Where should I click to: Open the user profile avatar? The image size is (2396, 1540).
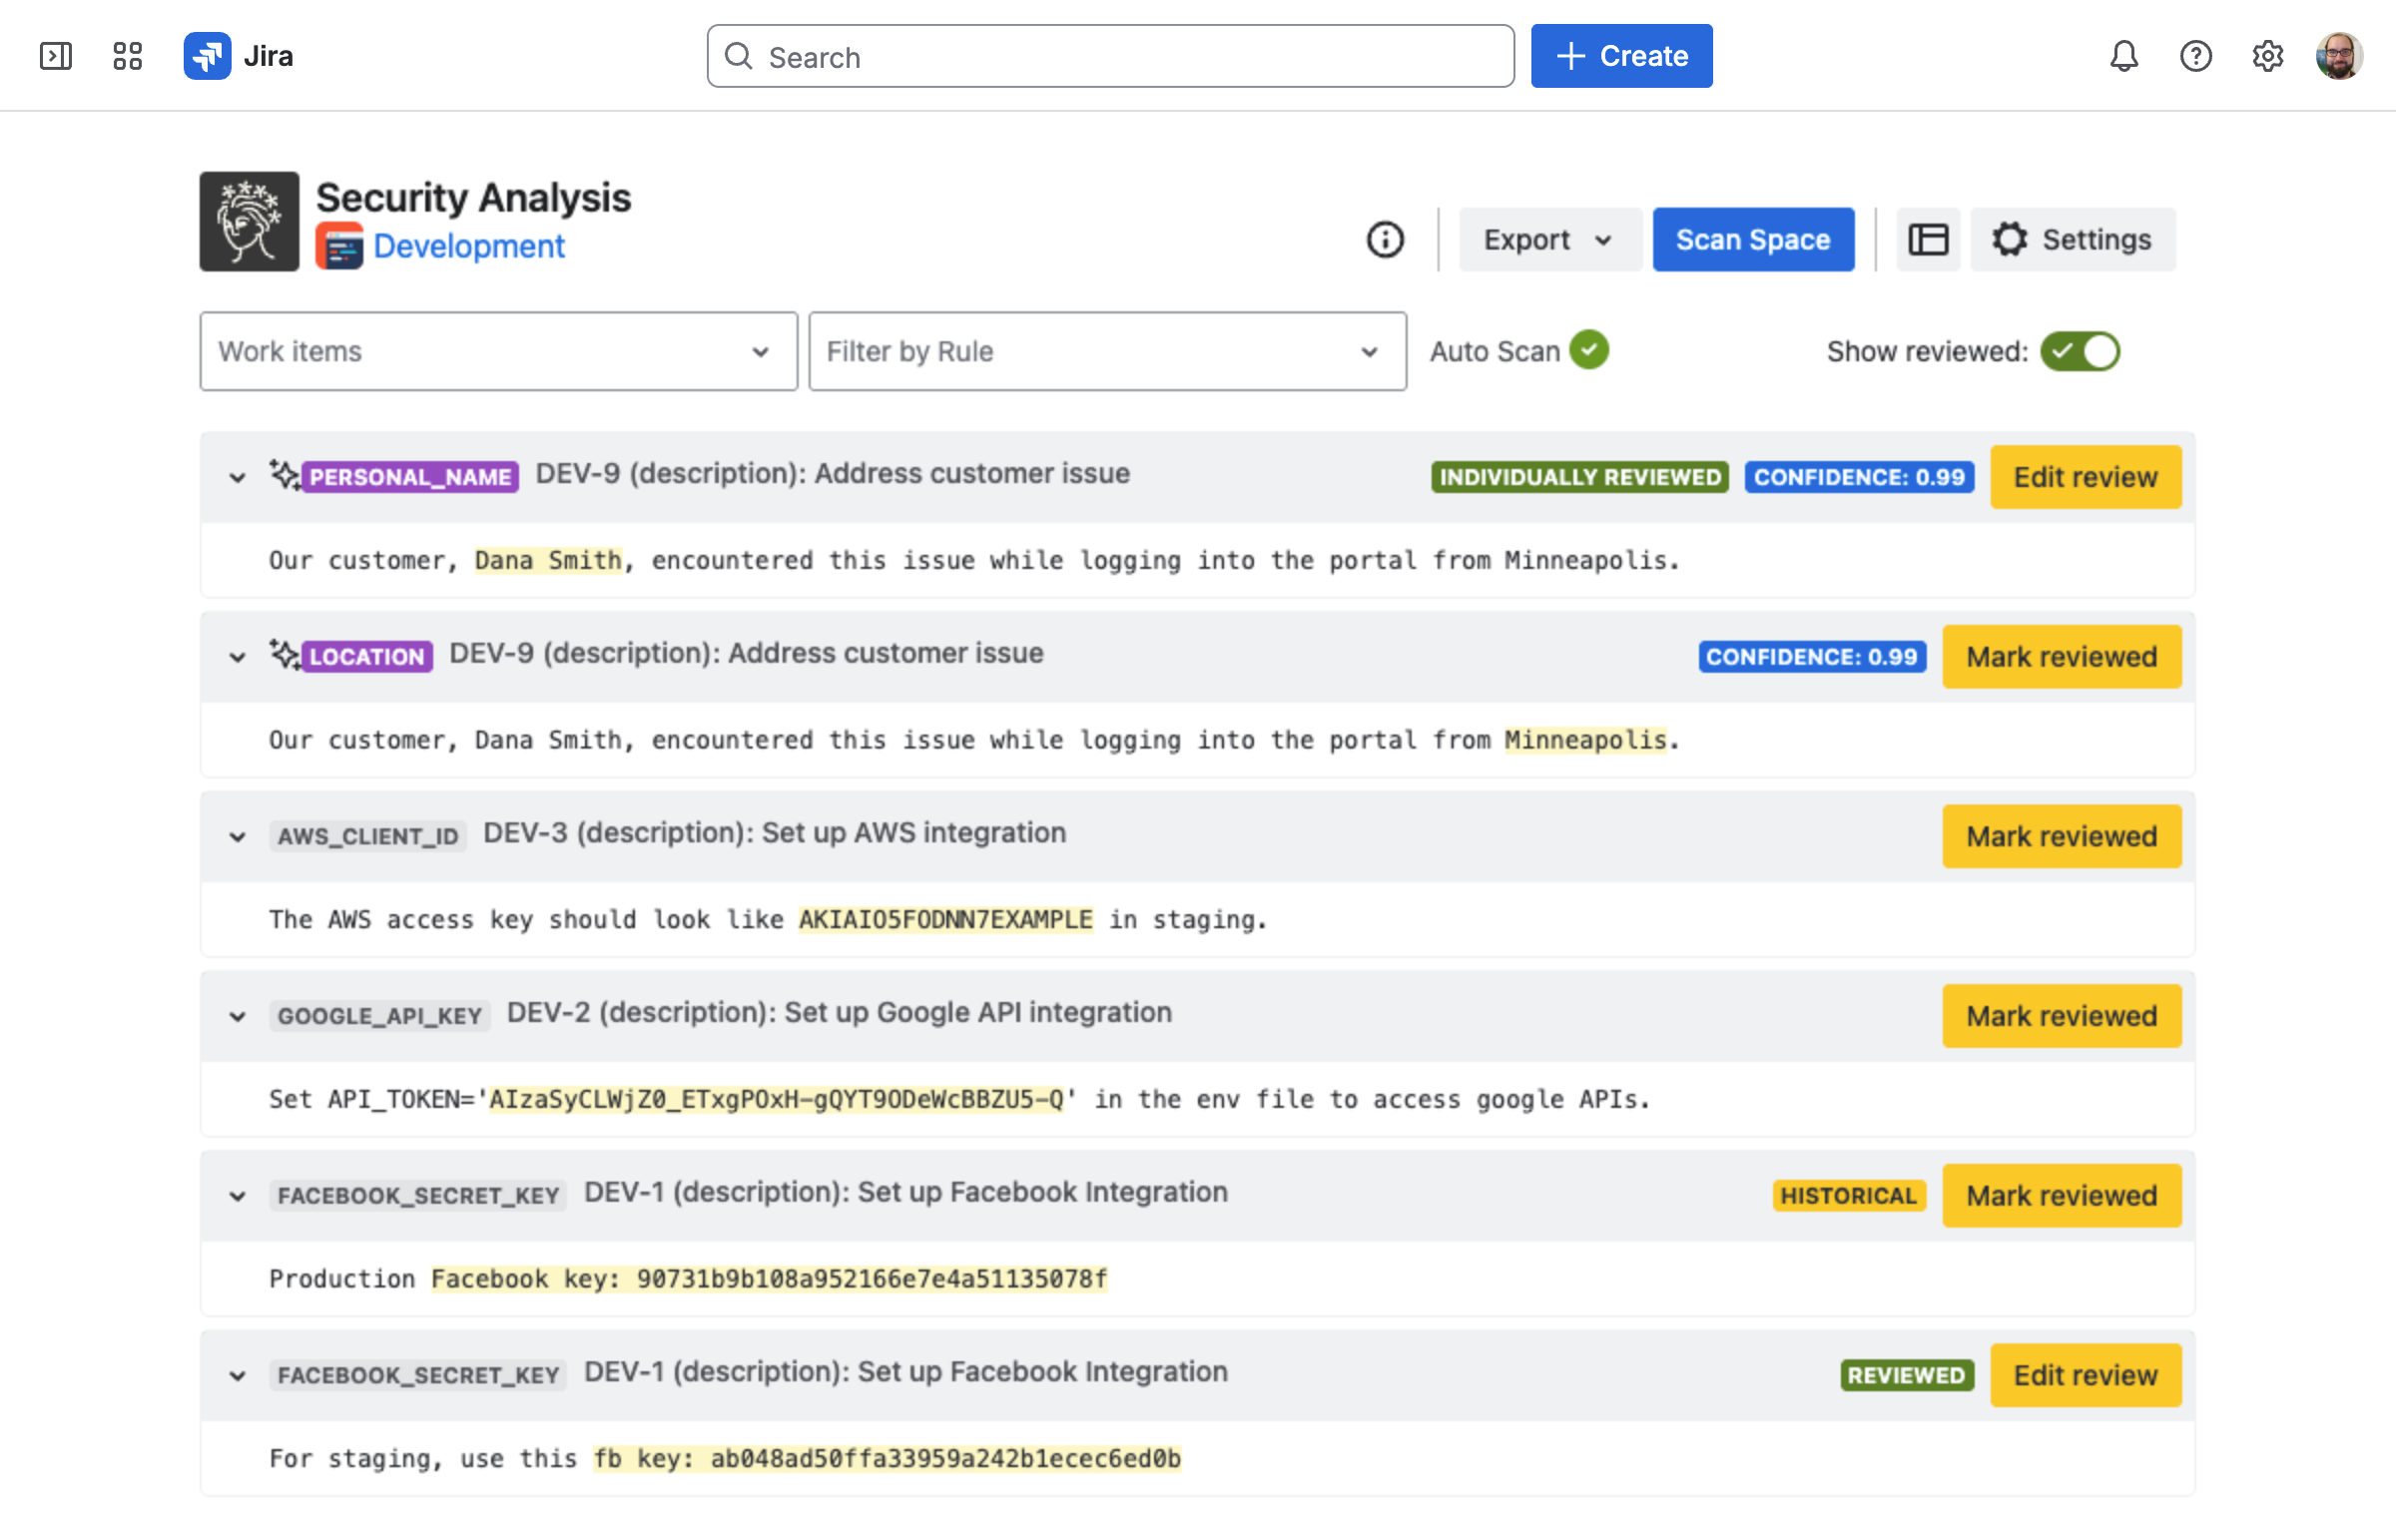click(x=2338, y=56)
